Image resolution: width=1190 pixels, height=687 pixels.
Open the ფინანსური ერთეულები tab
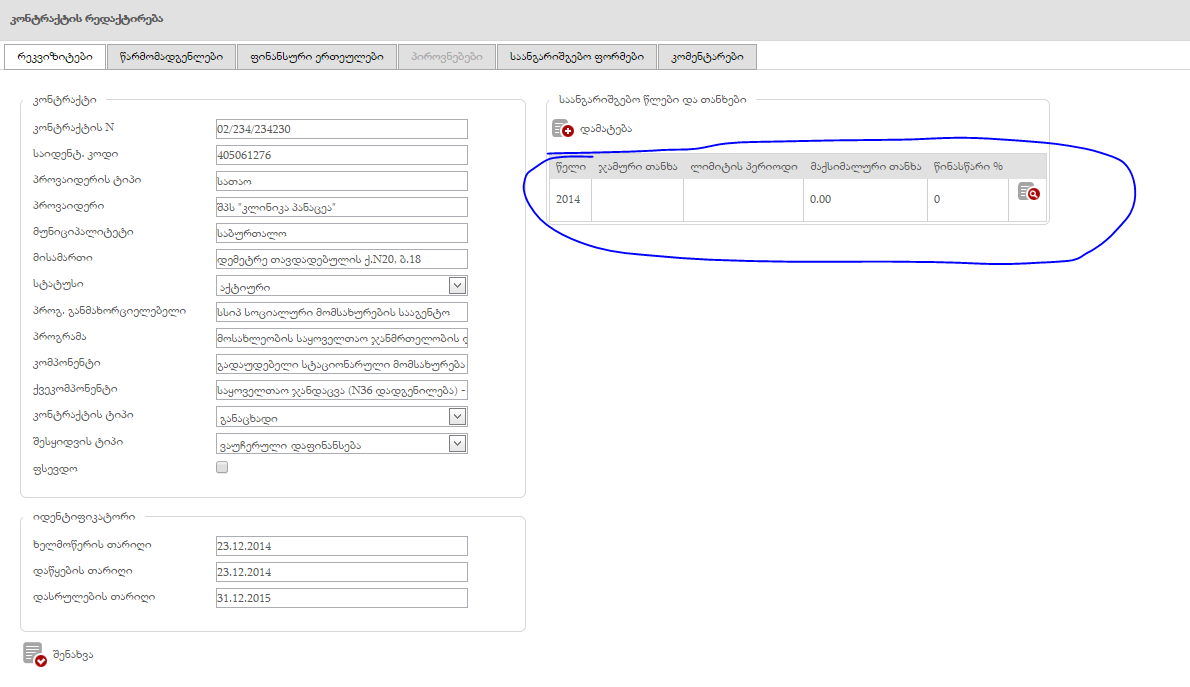[317, 57]
